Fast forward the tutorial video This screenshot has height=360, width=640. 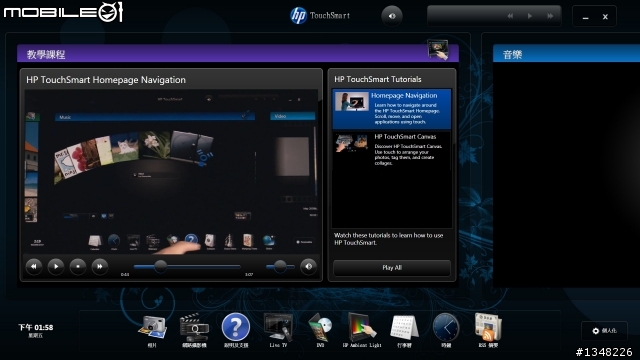(100, 267)
